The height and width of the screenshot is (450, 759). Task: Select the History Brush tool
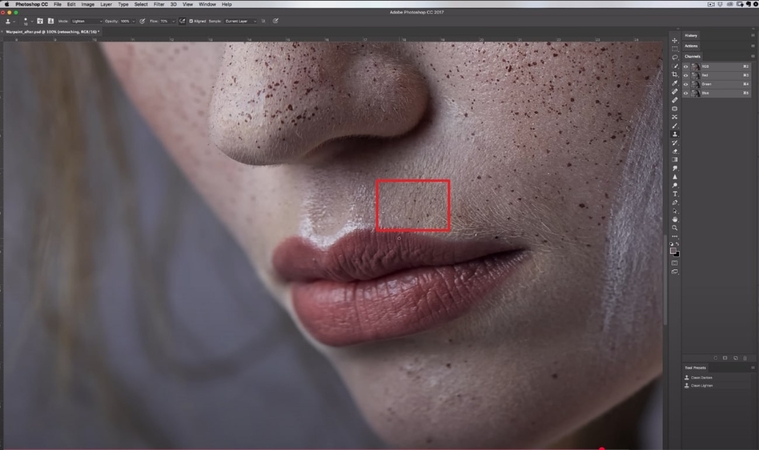(x=675, y=143)
